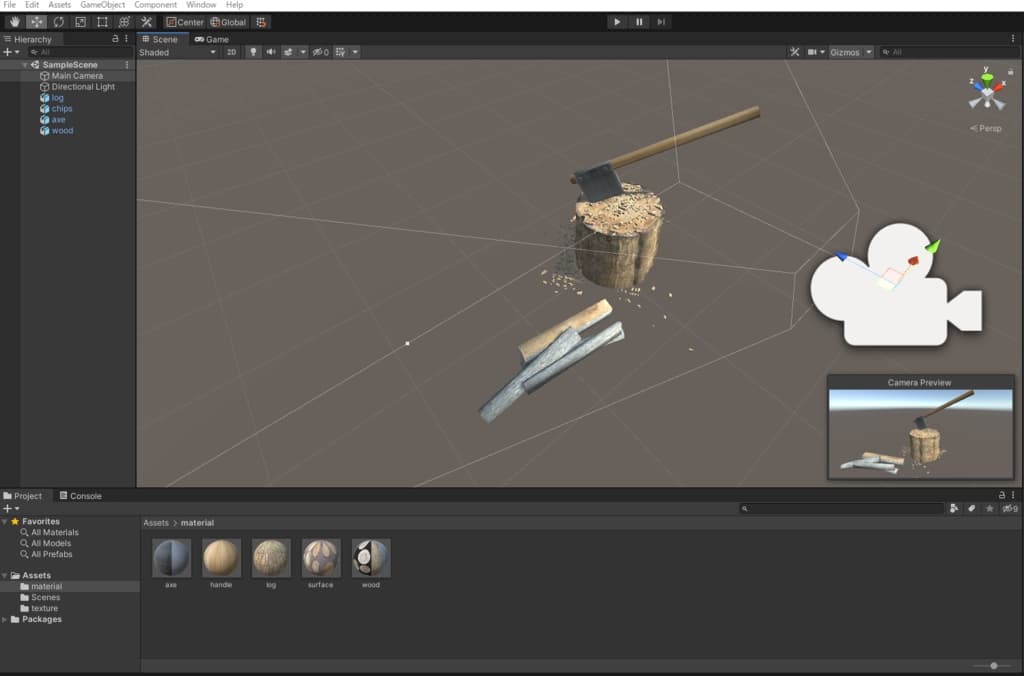
Task: Click the scene orientation gizmo
Action: [987, 92]
